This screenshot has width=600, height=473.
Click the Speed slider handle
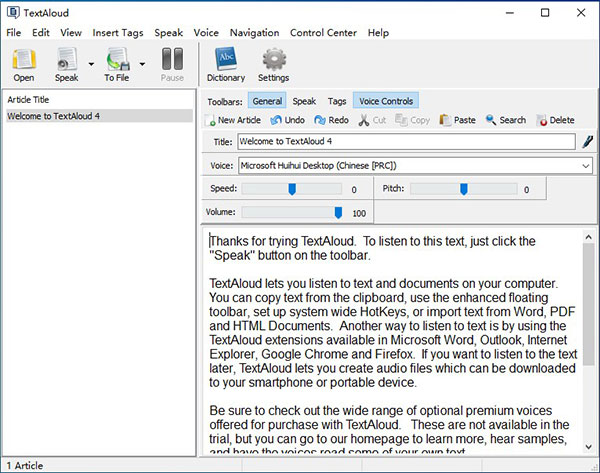click(x=292, y=188)
